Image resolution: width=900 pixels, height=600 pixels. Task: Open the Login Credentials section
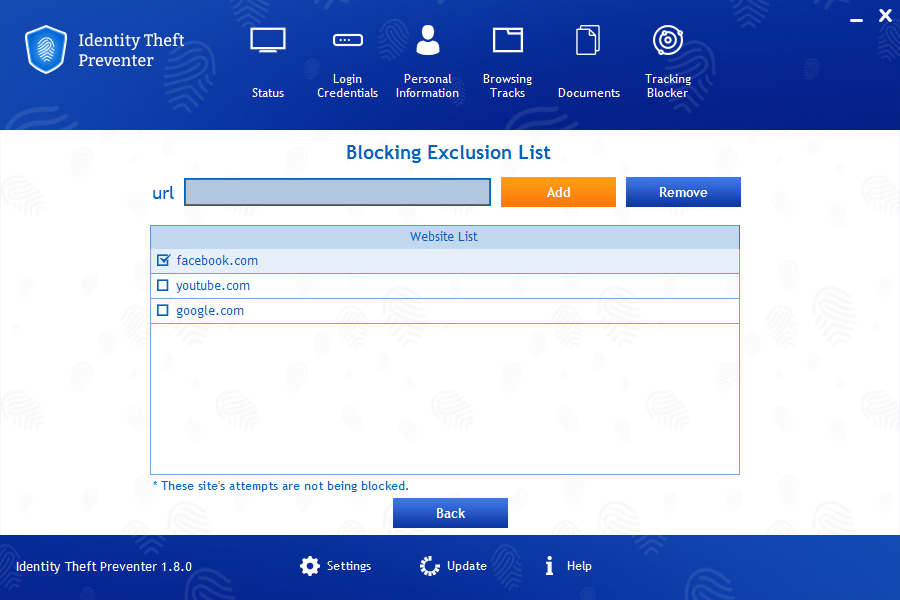pos(347,60)
